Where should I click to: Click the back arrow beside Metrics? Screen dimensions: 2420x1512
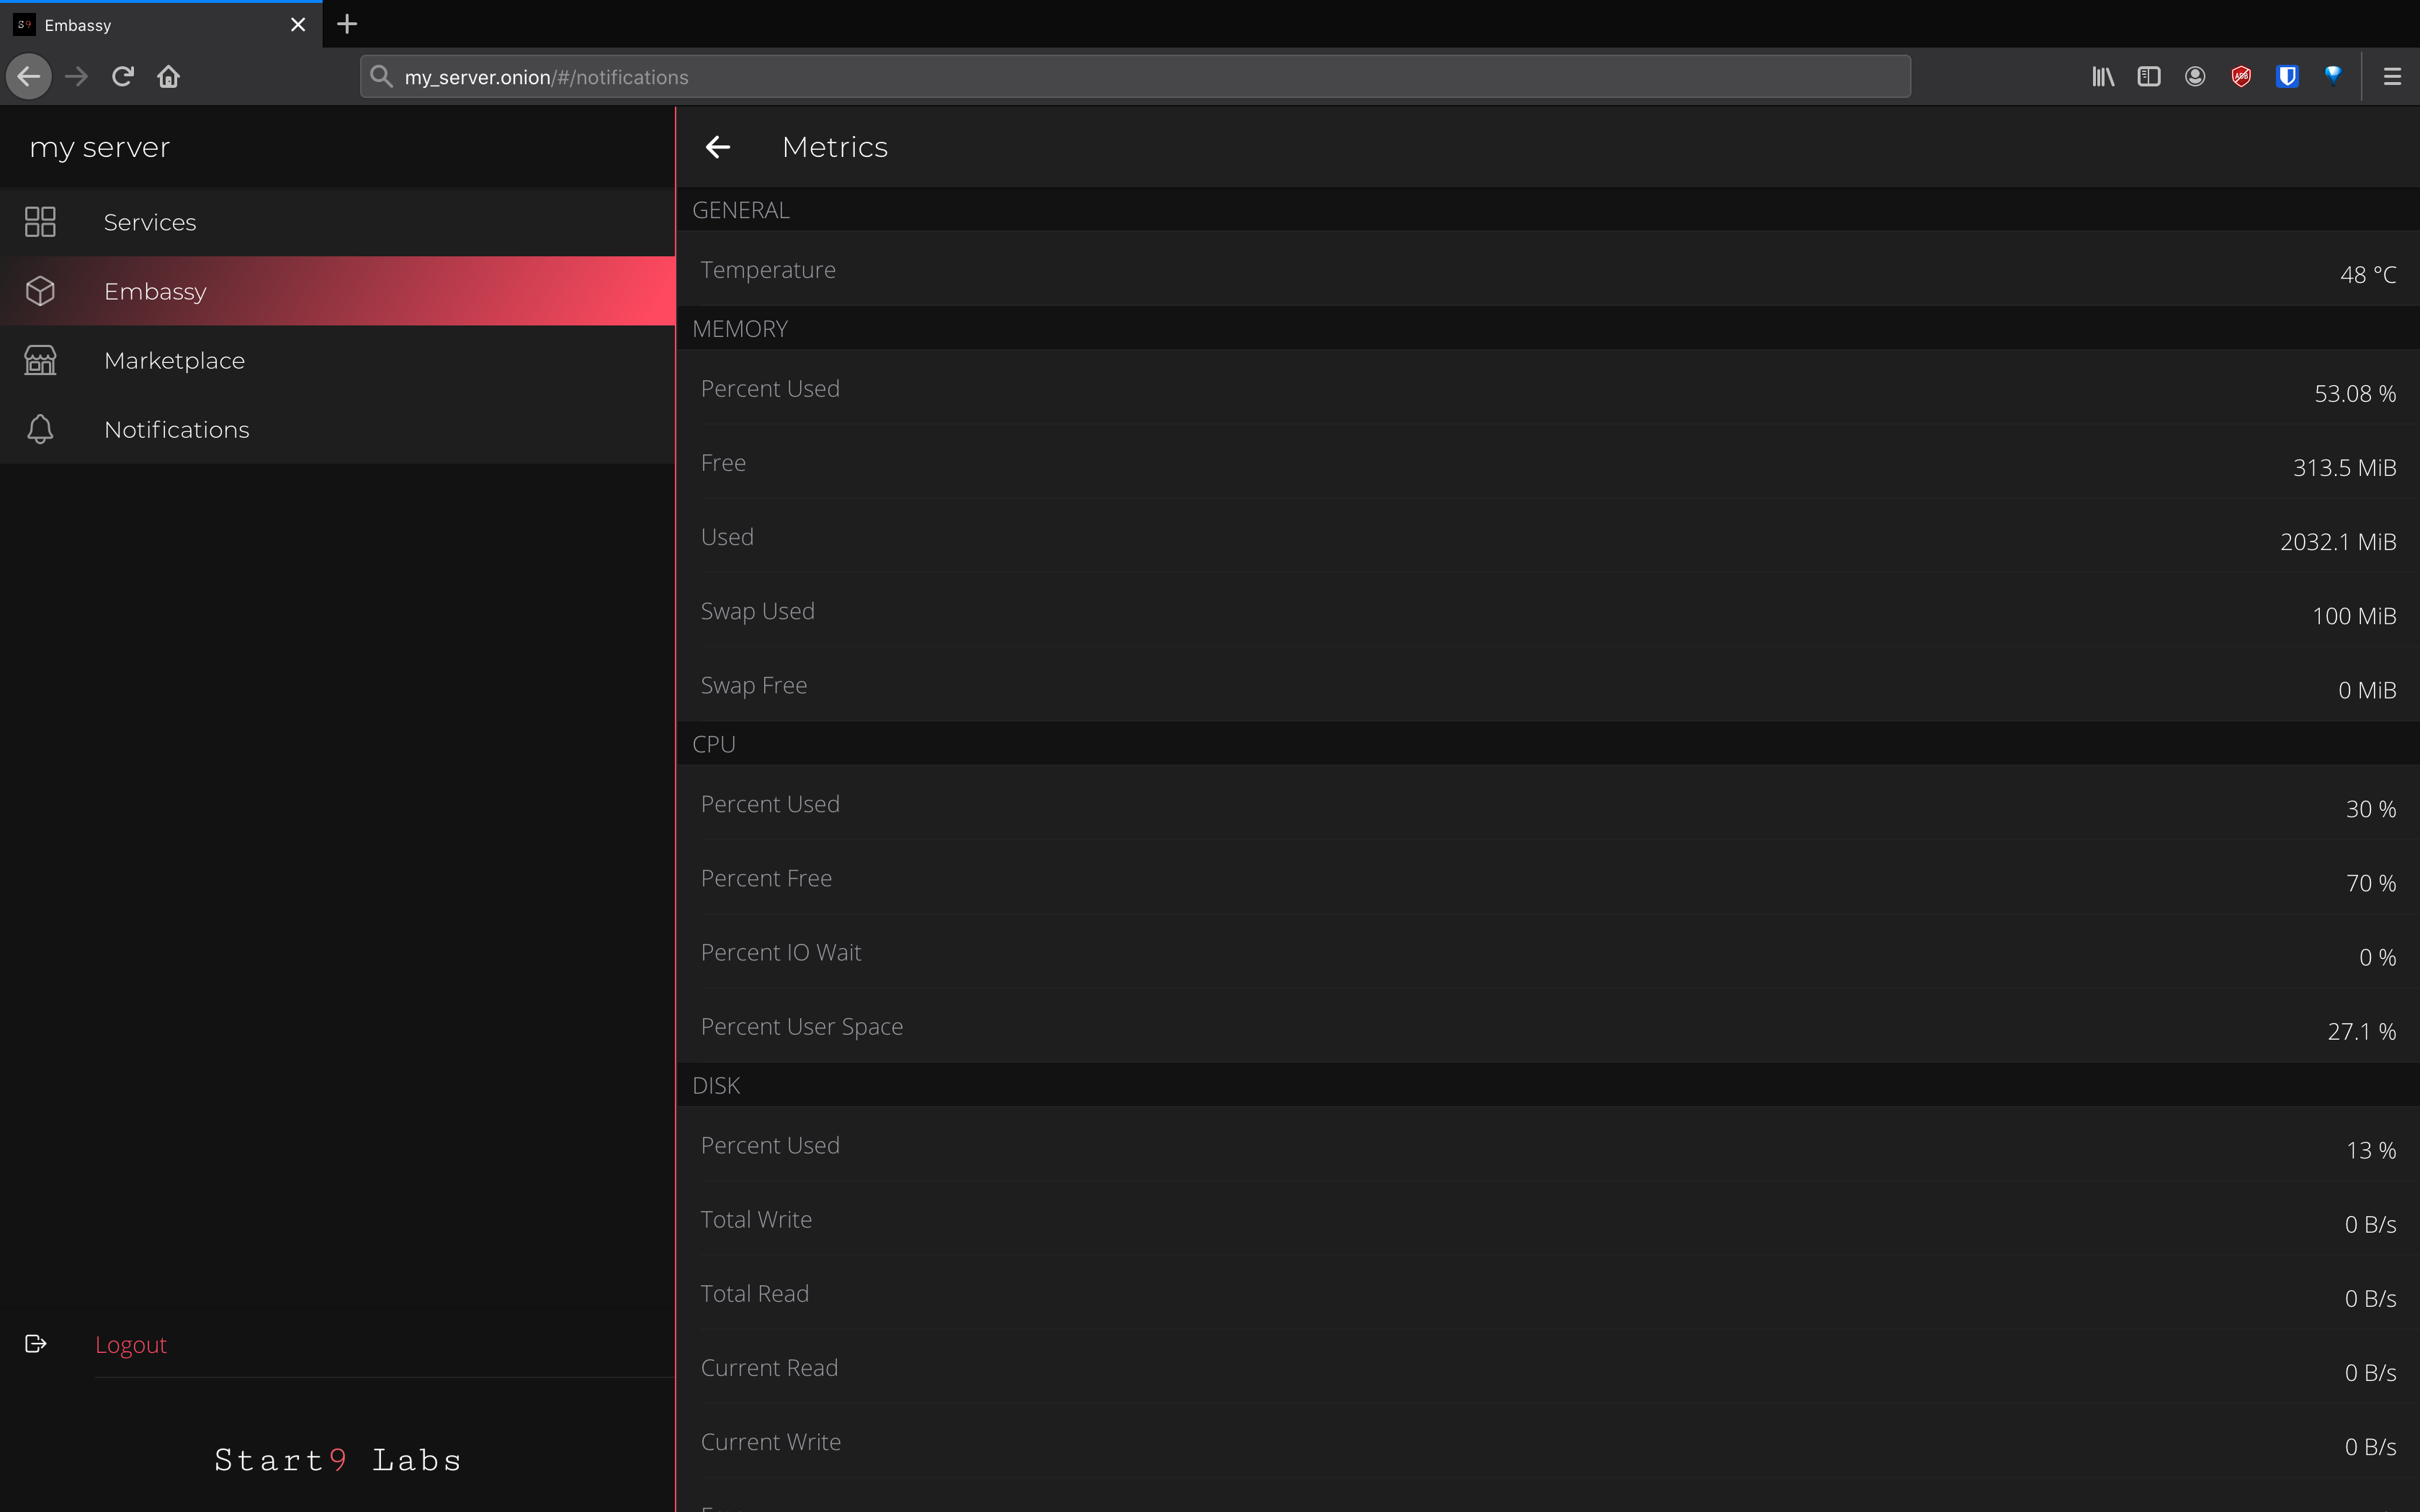pos(717,147)
